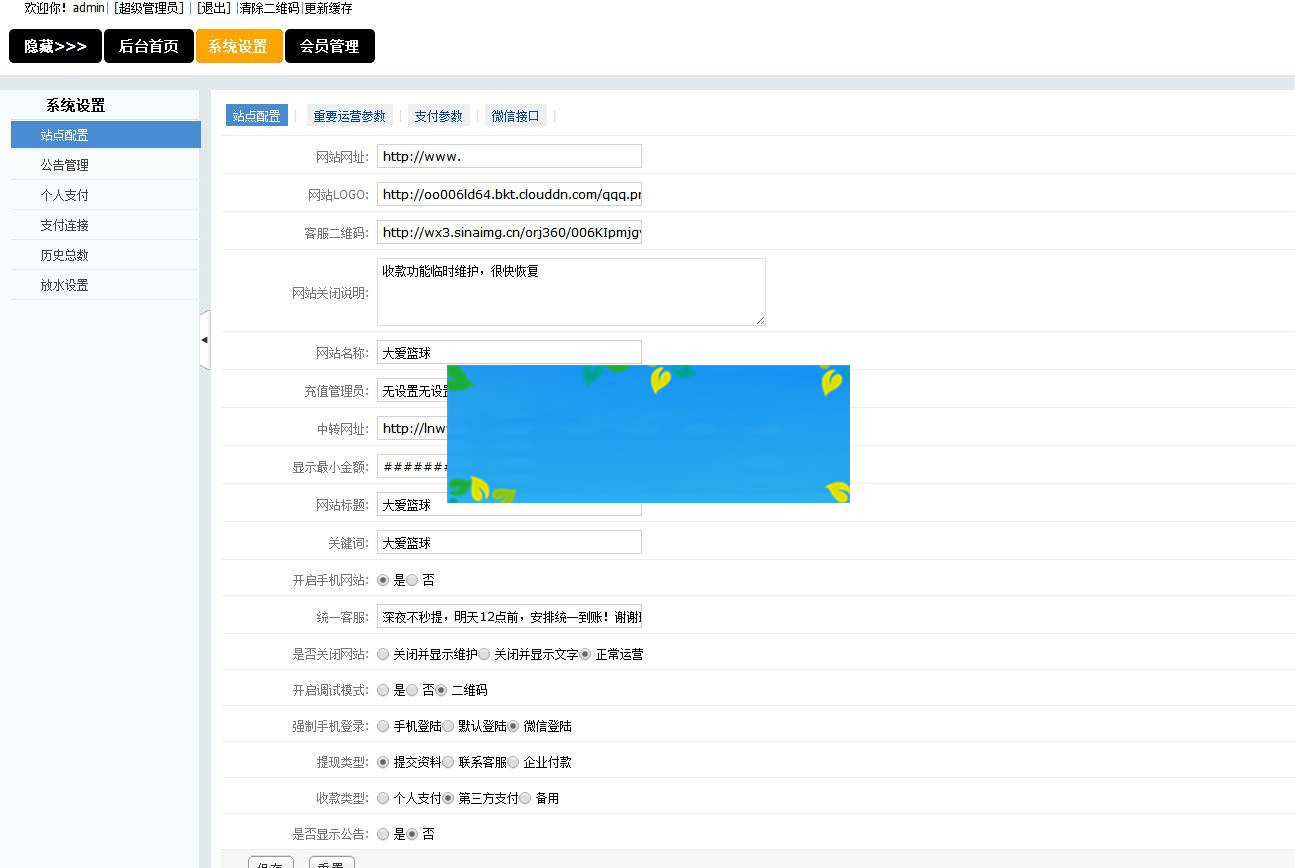Go to 后台首页
1295x868 pixels.
click(148, 46)
